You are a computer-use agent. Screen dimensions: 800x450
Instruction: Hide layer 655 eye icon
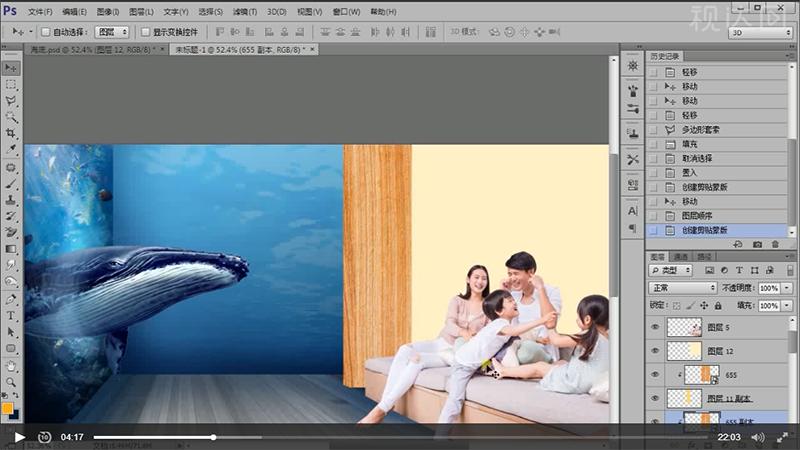point(655,375)
